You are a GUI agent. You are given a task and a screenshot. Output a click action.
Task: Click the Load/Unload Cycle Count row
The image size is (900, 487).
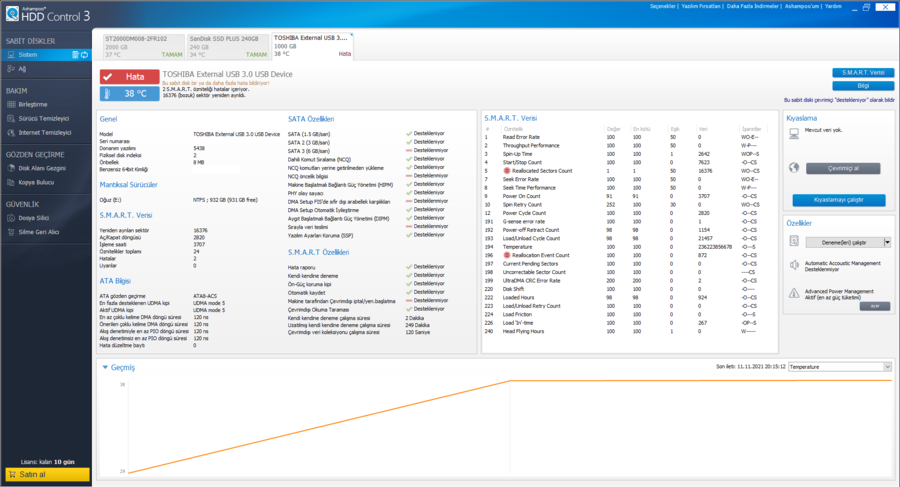[626, 238]
